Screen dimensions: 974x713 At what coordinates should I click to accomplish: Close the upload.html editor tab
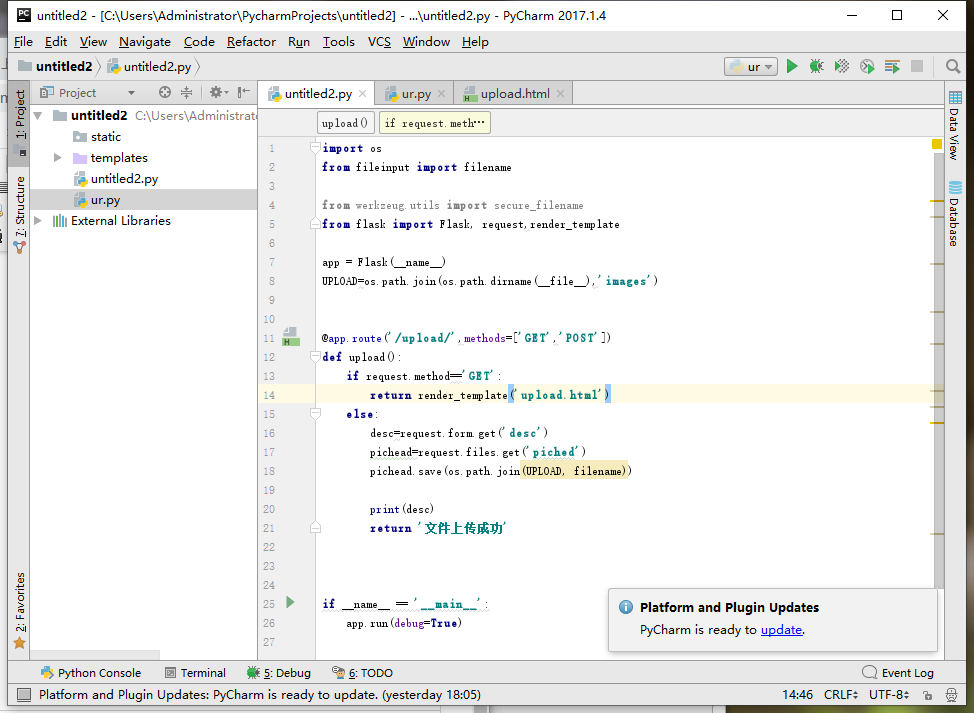(x=560, y=94)
